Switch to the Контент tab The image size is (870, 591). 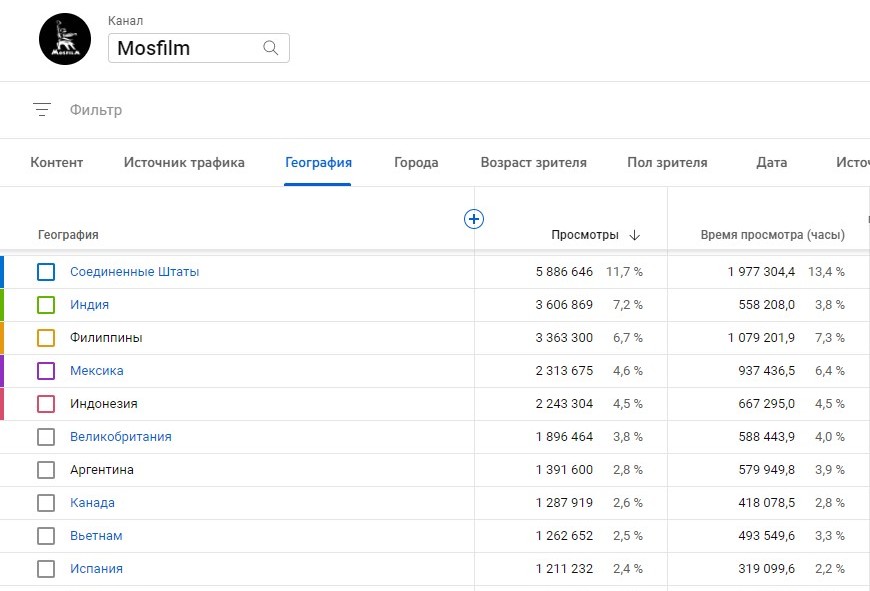57,162
